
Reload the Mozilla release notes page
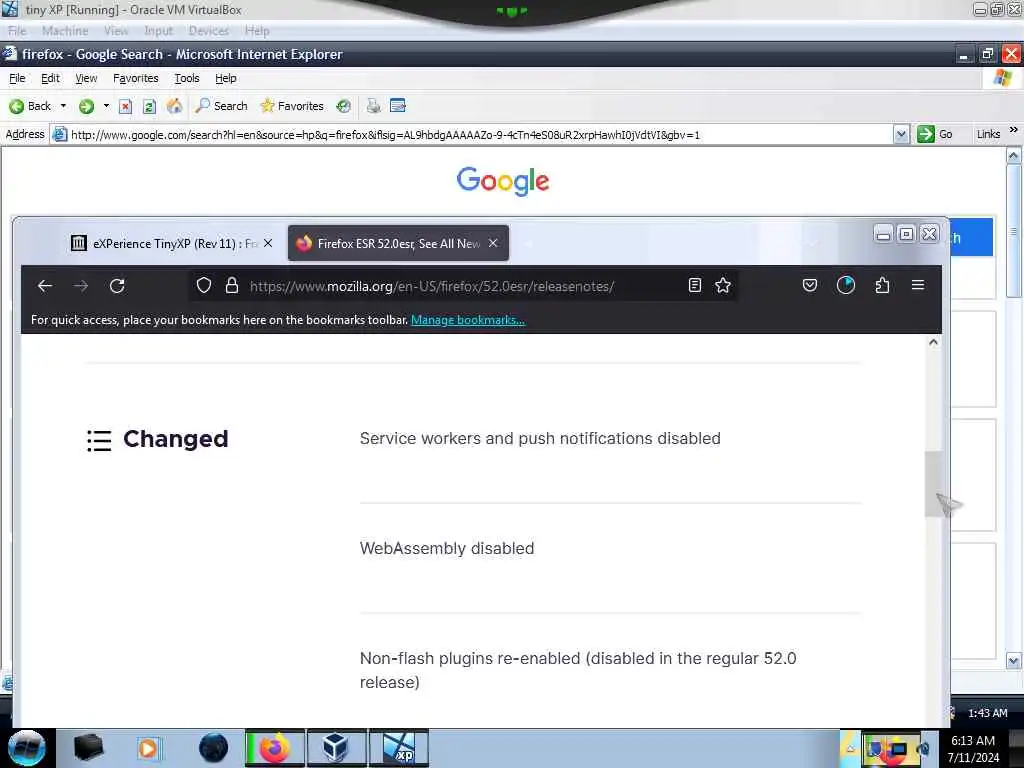(x=118, y=286)
